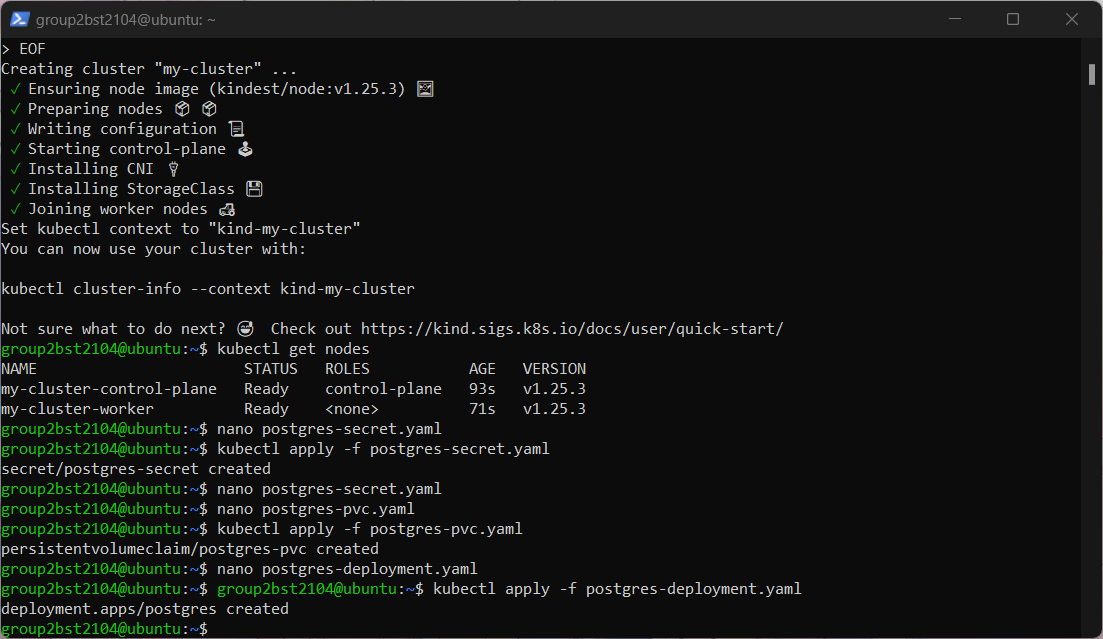Close the terminal window
The image size is (1103, 639).
pos(1071,19)
